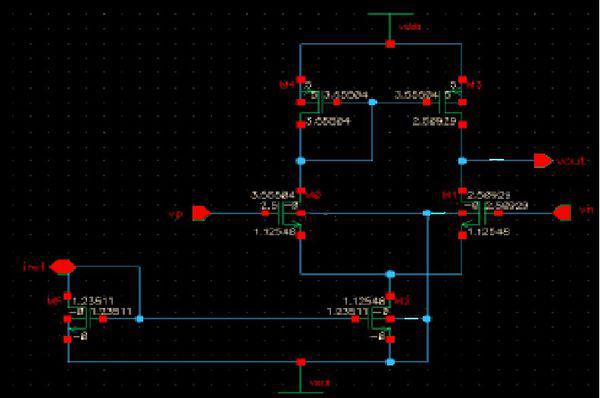Click the vdd wire connection square
Viewport: 600px width, 398px height.
(x=390, y=44)
